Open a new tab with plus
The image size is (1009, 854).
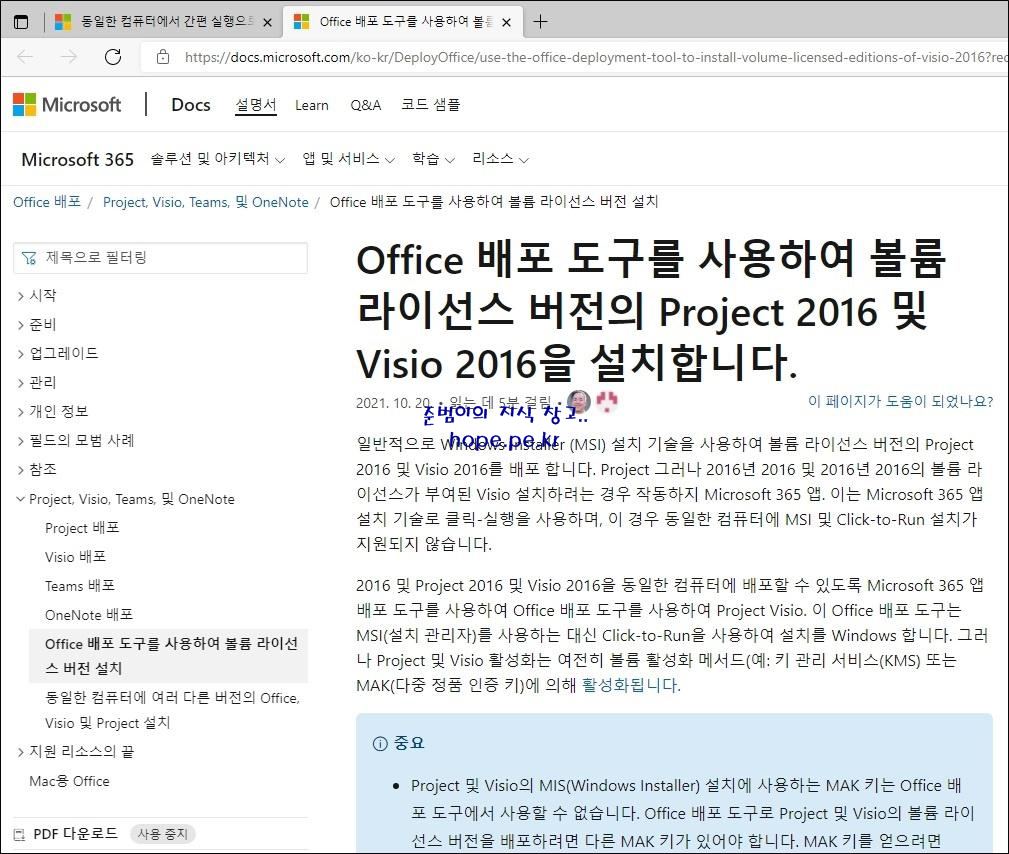(541, 22)
